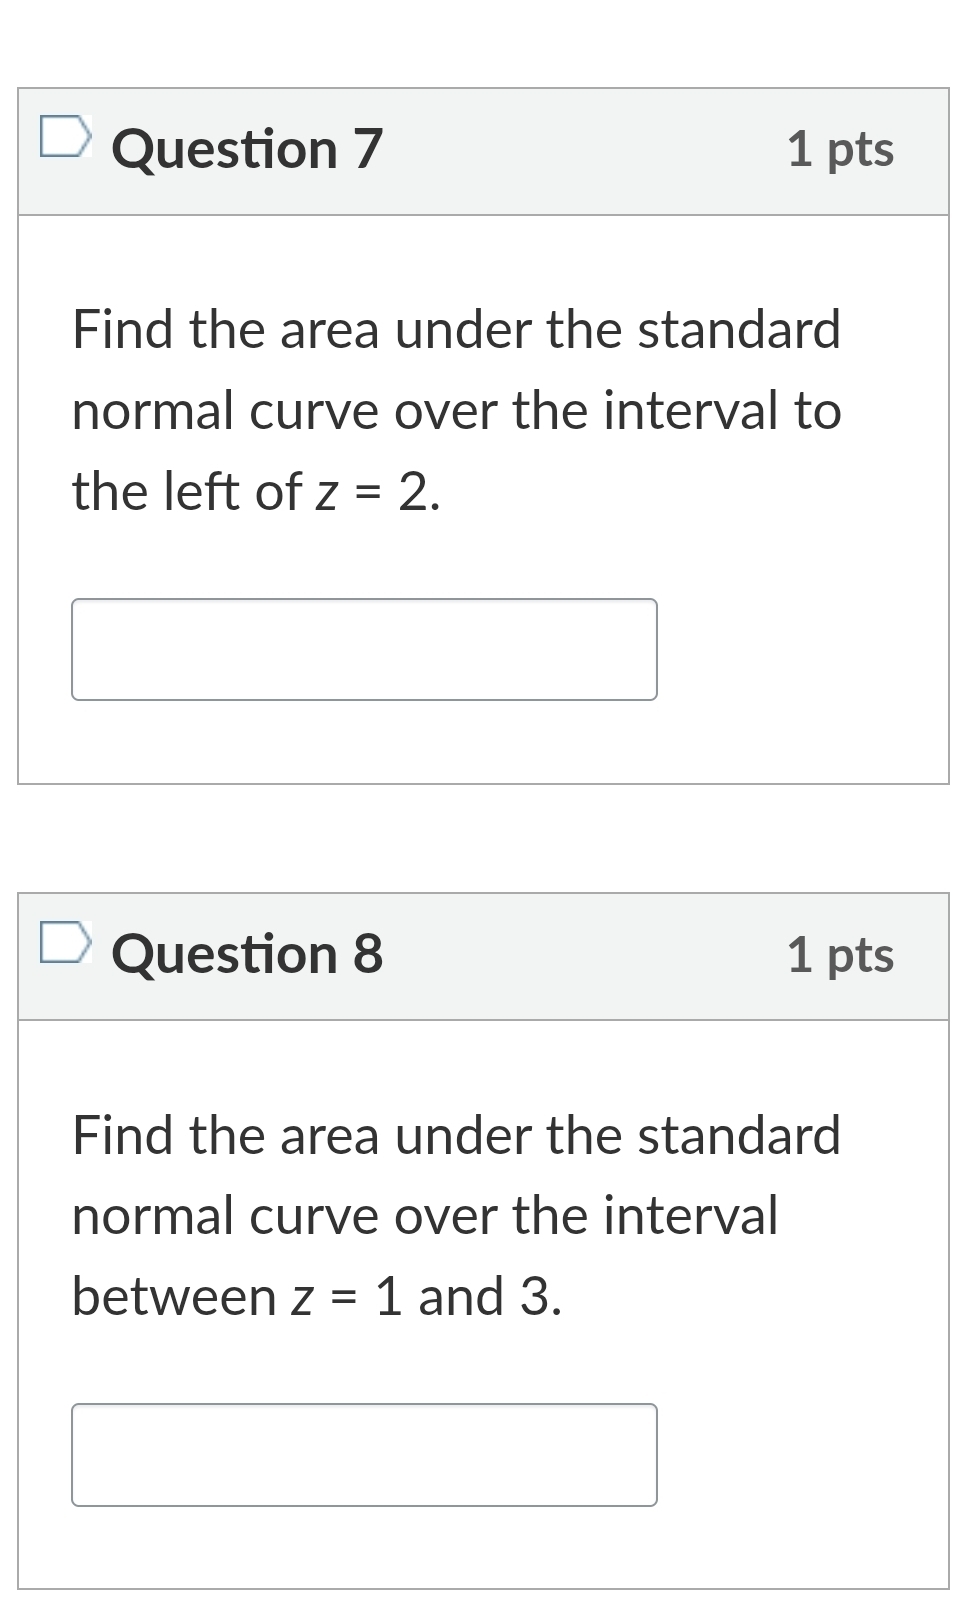Click 'normal curve over the interval to' line
Screen dimensions: 953x1611
pos(456,411)
